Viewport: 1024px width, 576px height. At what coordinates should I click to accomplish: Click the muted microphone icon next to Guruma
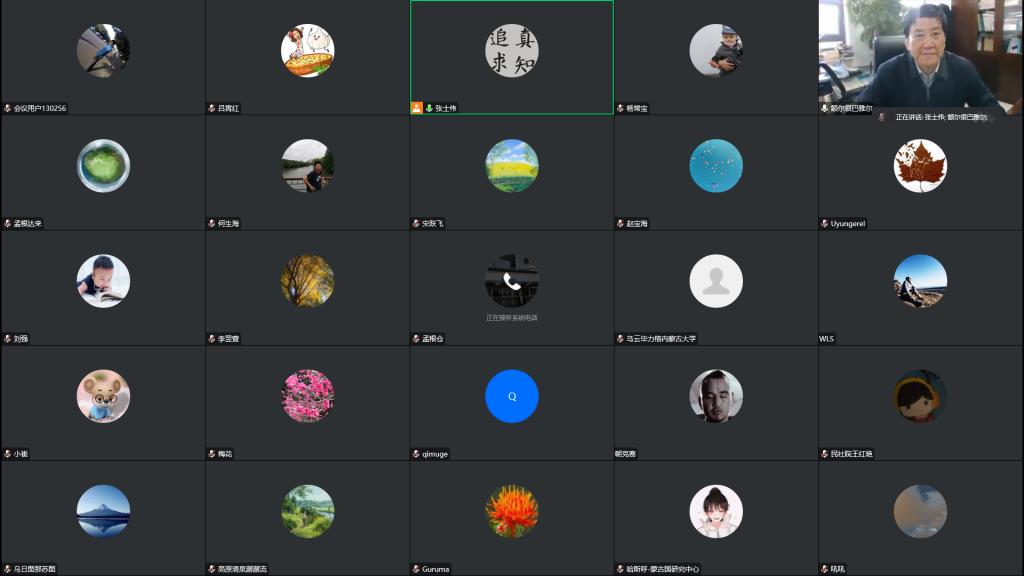pos(416,569)
